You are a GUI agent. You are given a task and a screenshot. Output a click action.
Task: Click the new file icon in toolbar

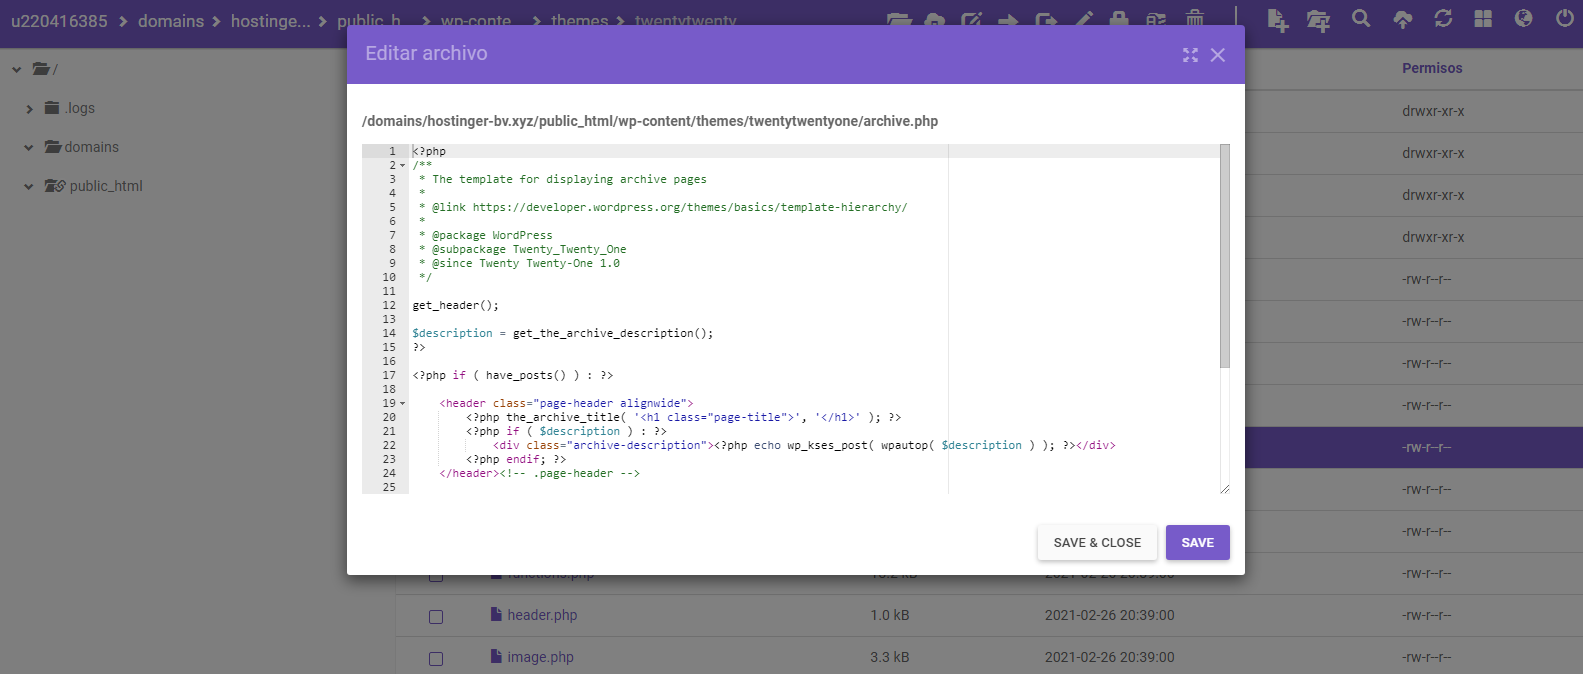click(1277, 20)
